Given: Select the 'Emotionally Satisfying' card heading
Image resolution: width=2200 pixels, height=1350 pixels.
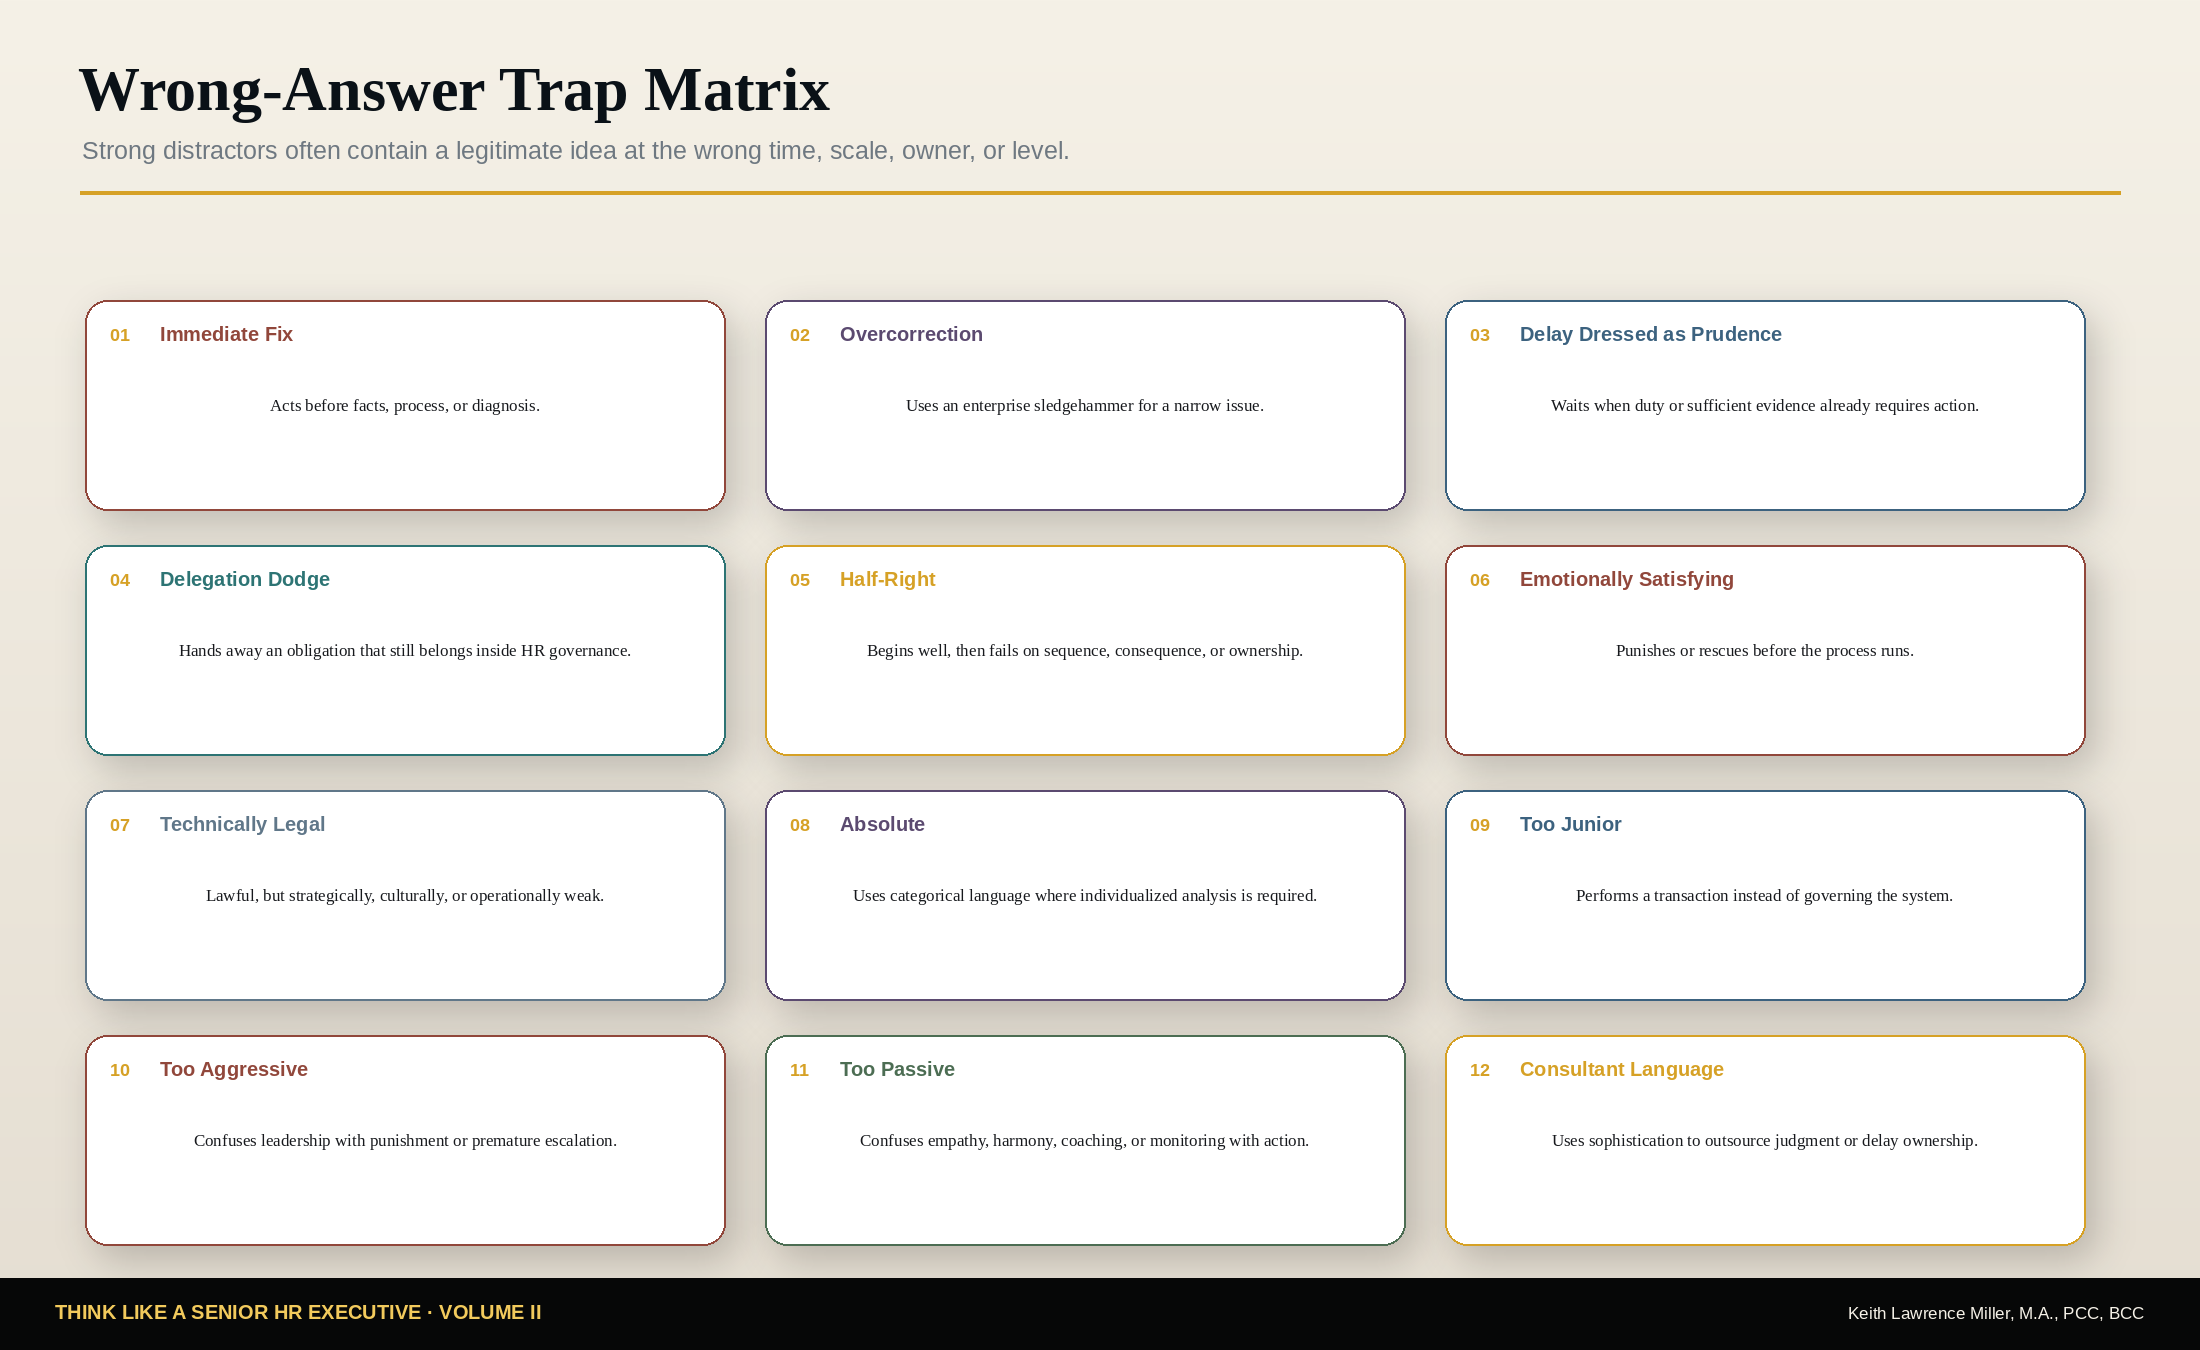Looking at the screenshot, I should tap(1627, 579).
